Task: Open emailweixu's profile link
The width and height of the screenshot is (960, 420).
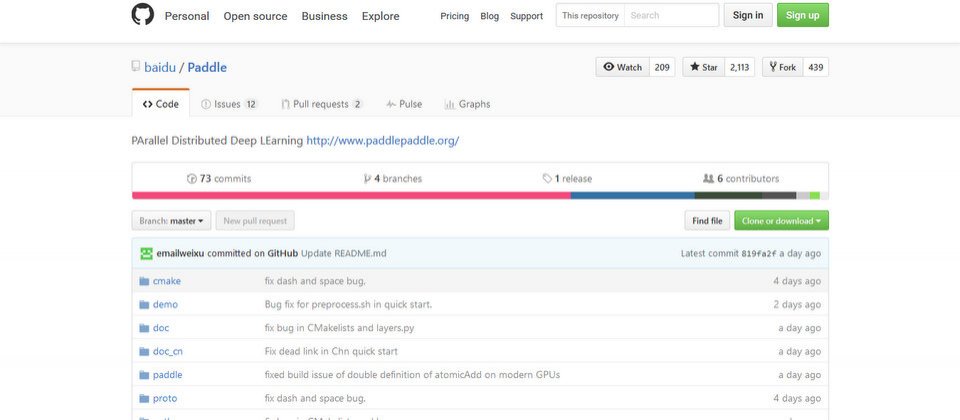Action: coord(181,253)
